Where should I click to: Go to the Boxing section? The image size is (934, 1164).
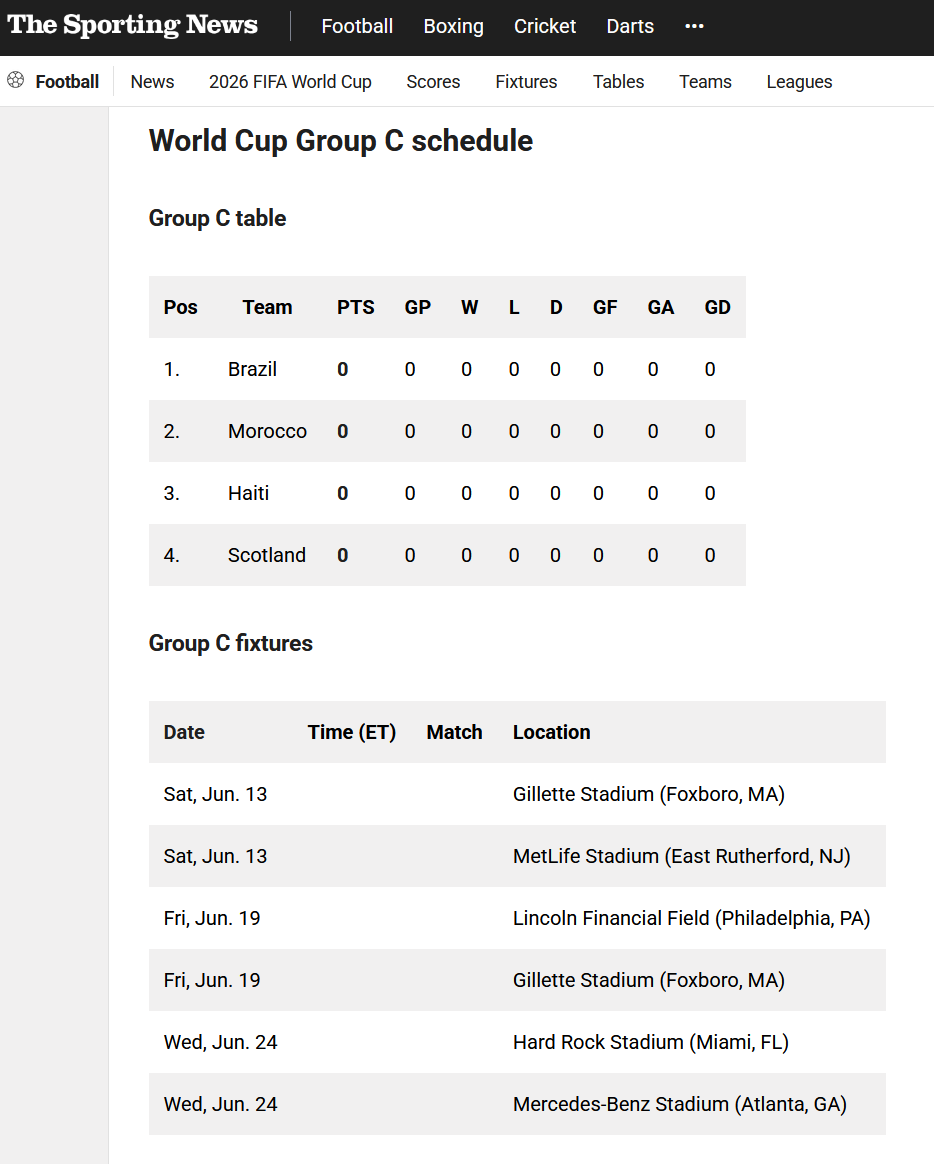(x=453, y=27)
